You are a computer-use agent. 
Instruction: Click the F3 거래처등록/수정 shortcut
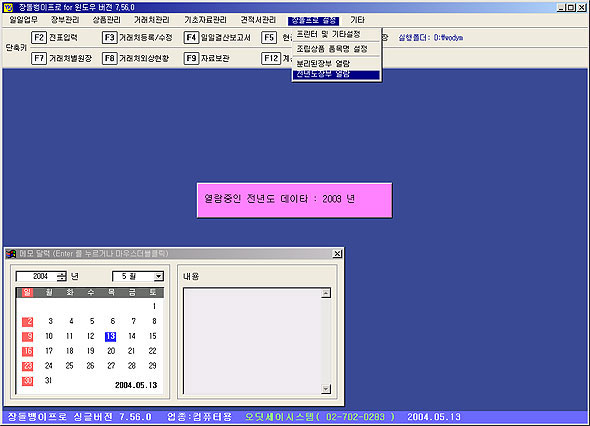137,38
